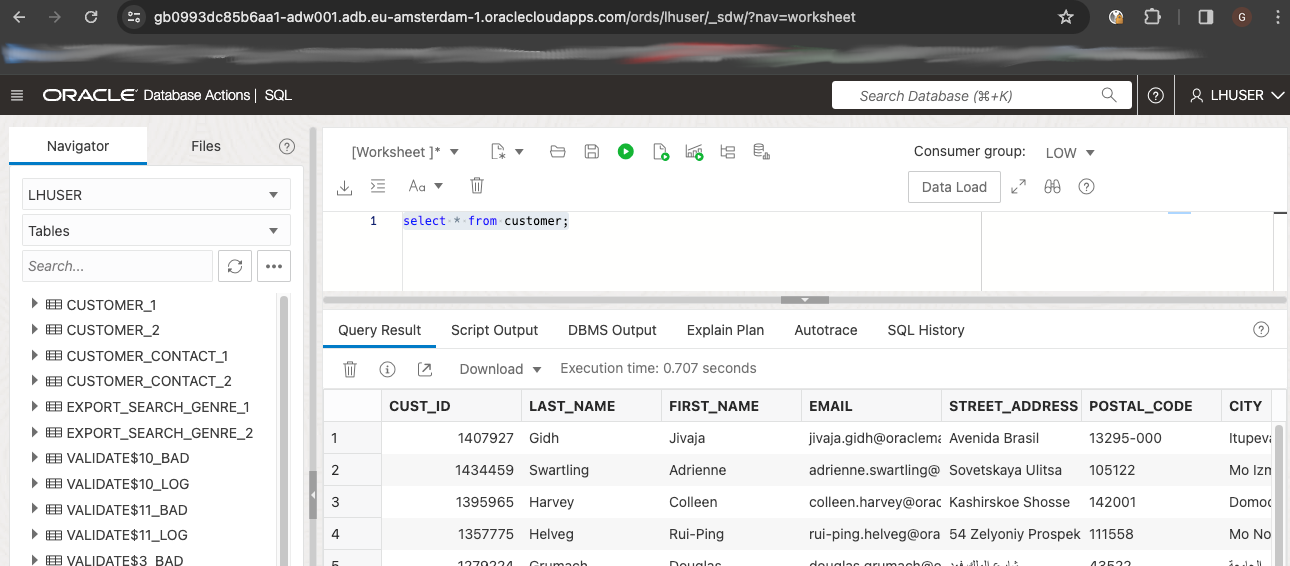
Task: Clear query results with the results trash icon
Action: [350, 369]
